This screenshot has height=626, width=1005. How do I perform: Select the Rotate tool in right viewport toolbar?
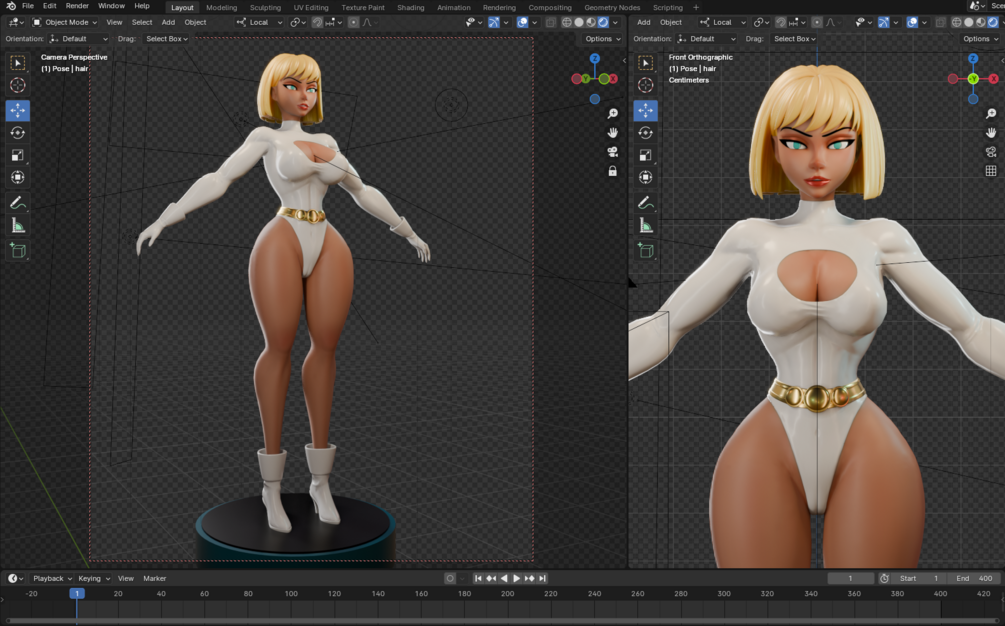click(x=645, y=133)
